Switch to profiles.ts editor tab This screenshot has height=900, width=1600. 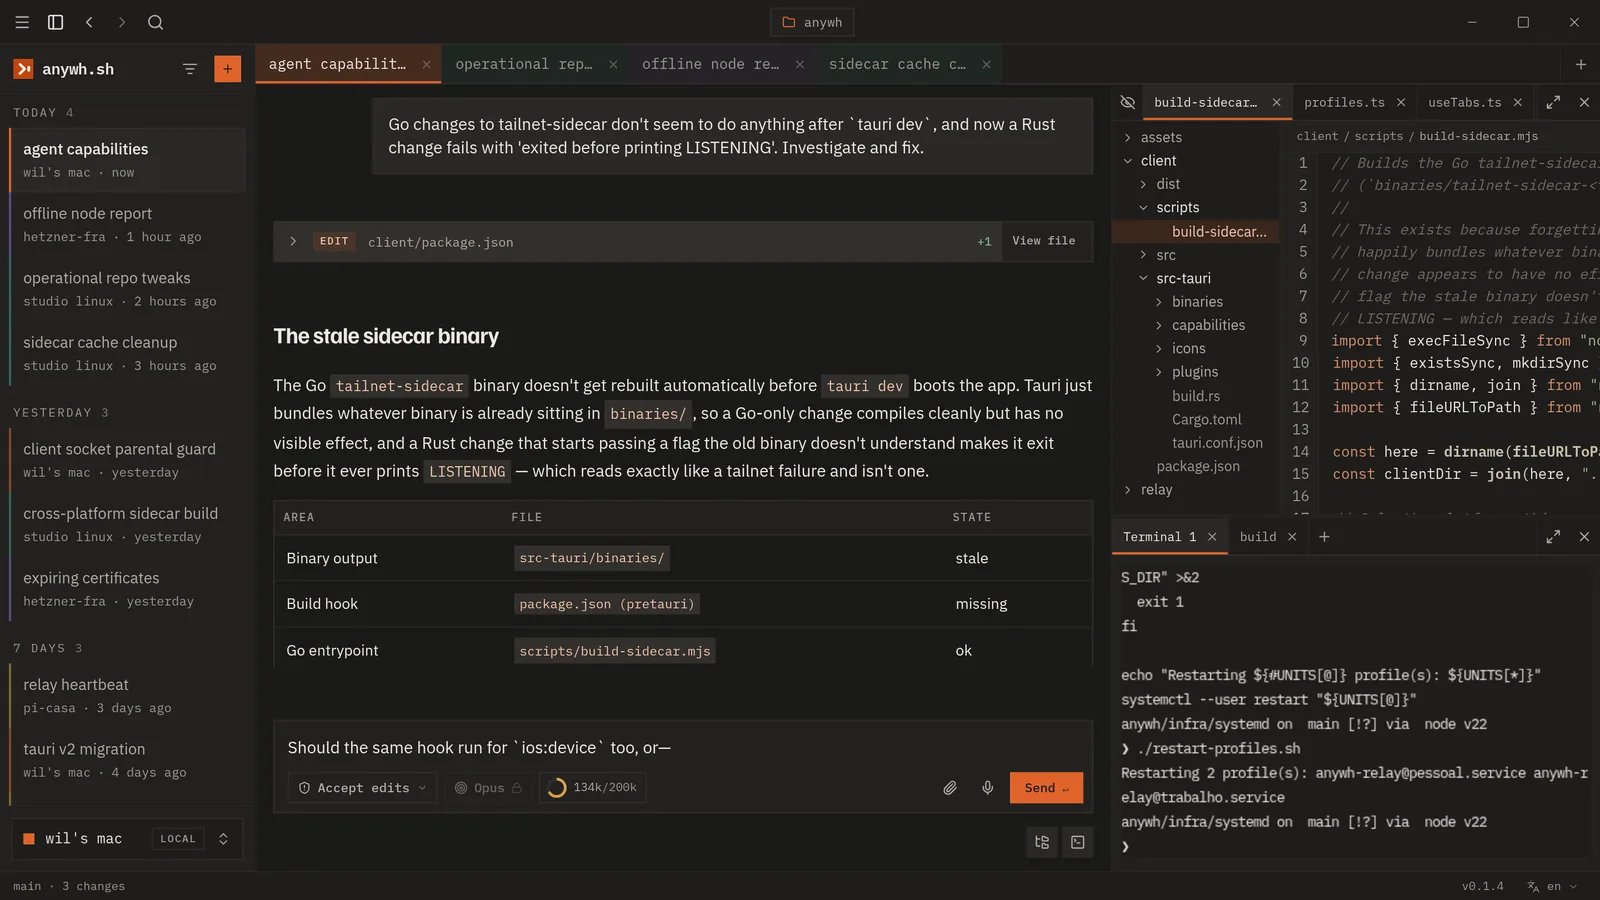coord(1344,102)
